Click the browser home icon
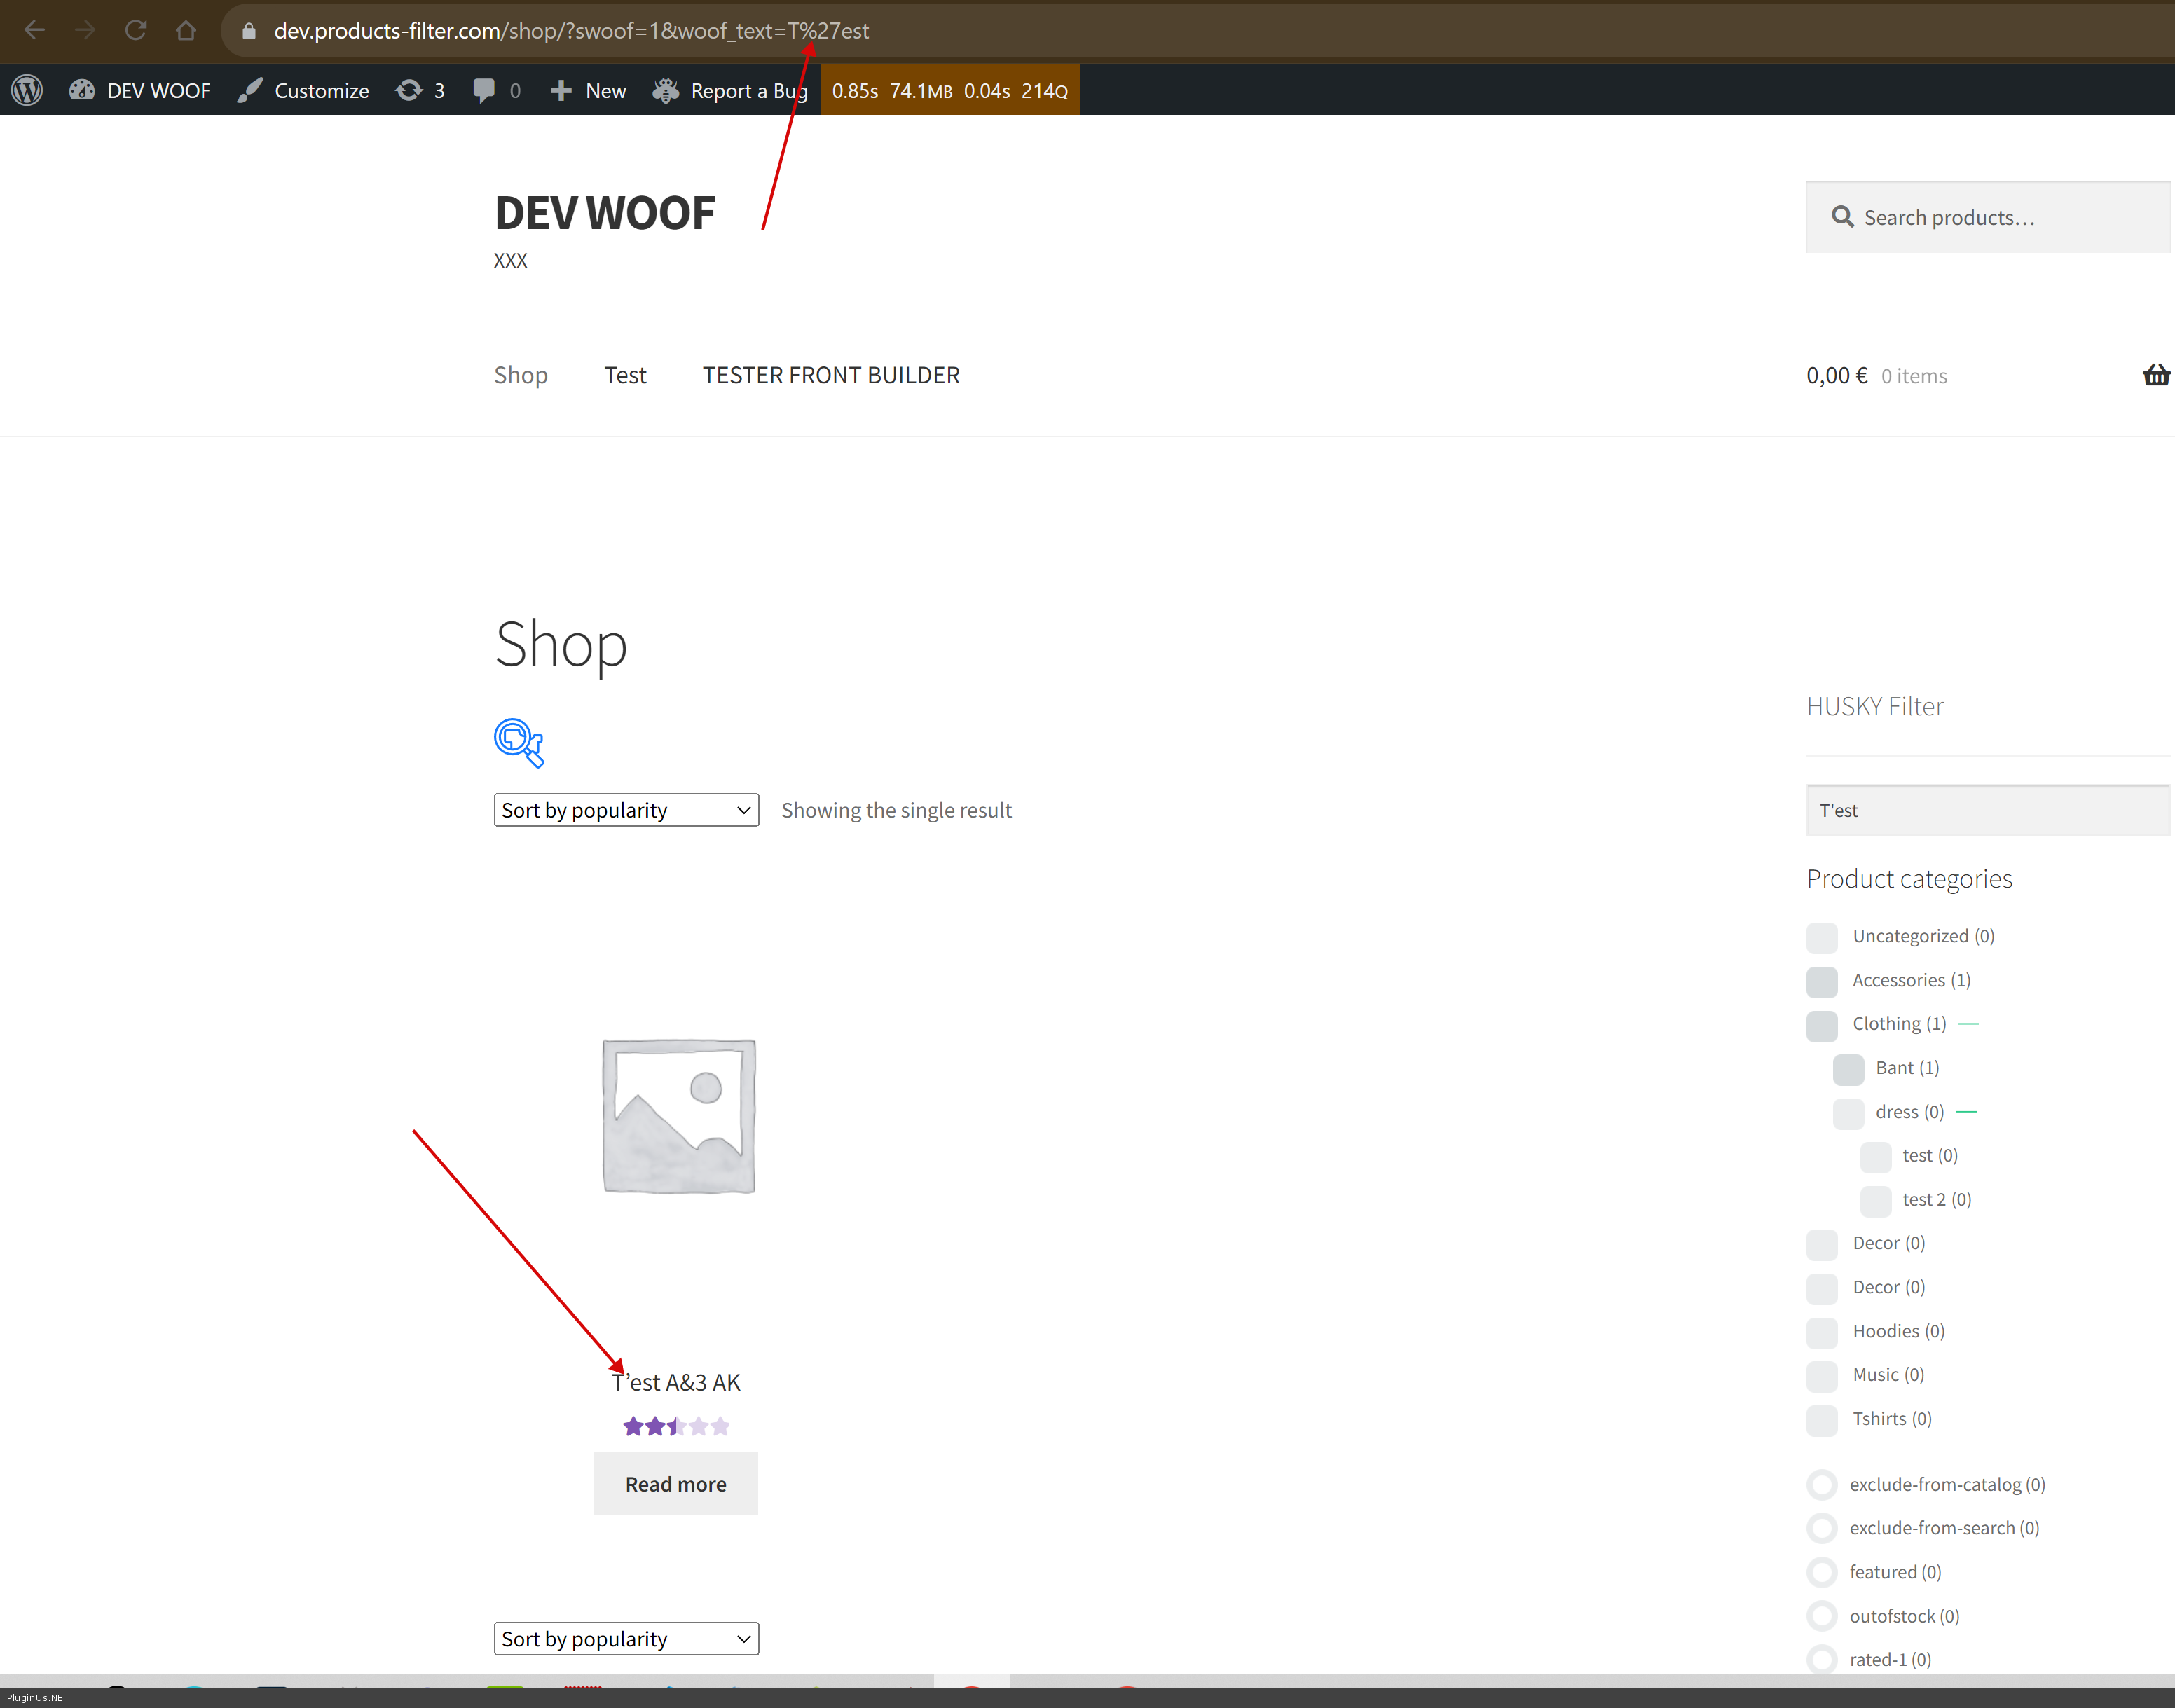 coord(185,30)
